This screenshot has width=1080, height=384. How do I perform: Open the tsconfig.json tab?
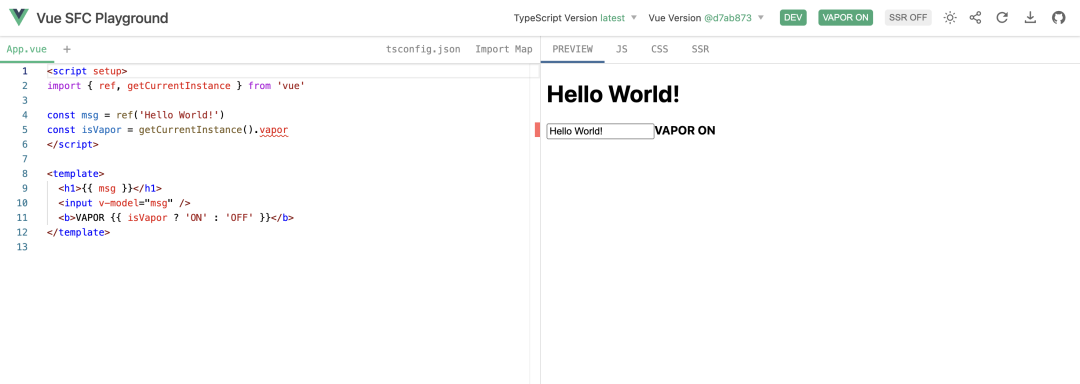(424, 50)
